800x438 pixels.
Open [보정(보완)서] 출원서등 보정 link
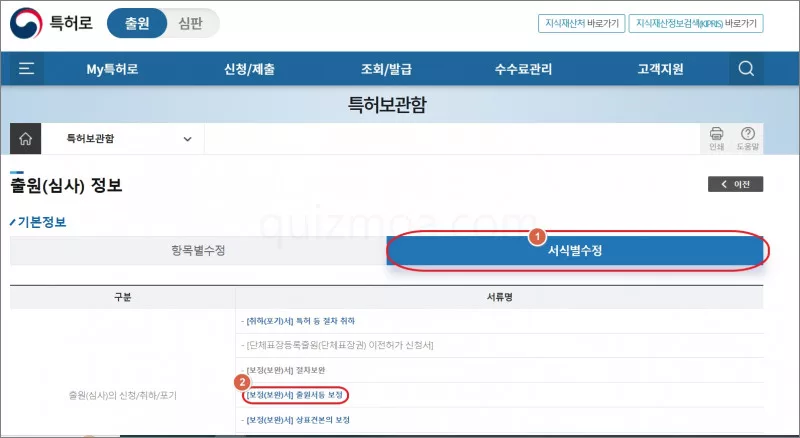[x=294, y=395]
